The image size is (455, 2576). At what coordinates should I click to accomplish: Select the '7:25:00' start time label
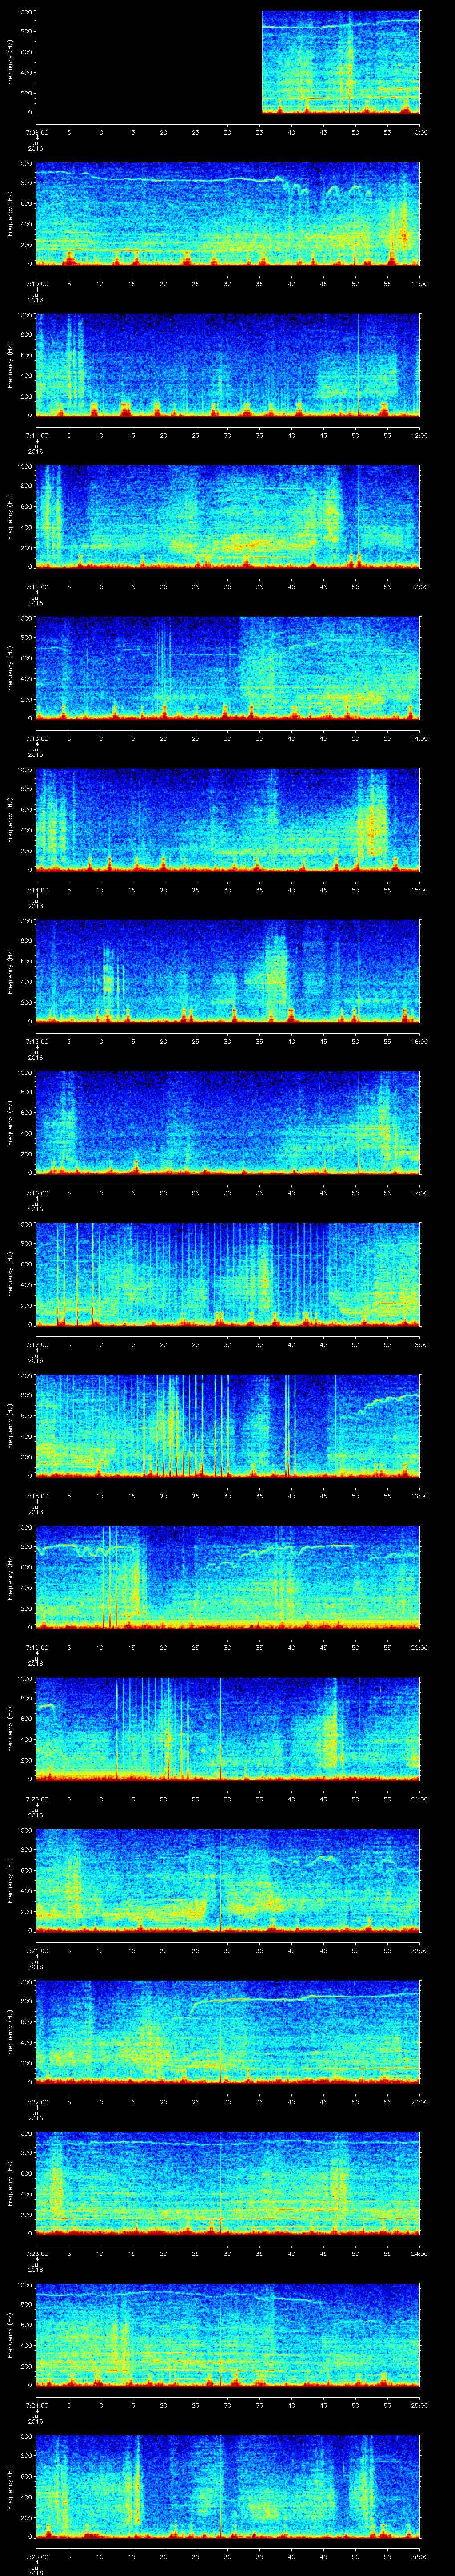pyautogui.click(x=36, y=2556)
